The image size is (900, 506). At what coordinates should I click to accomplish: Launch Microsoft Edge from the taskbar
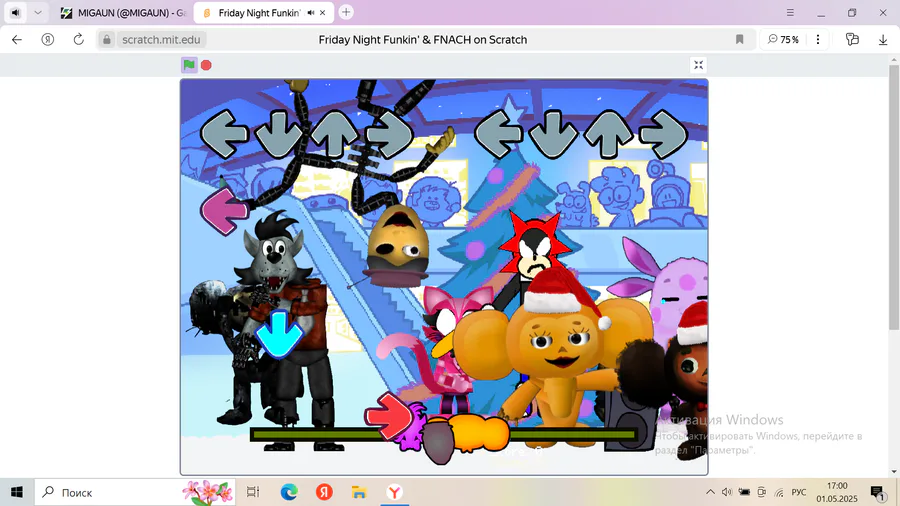click(x=289, y=492)
